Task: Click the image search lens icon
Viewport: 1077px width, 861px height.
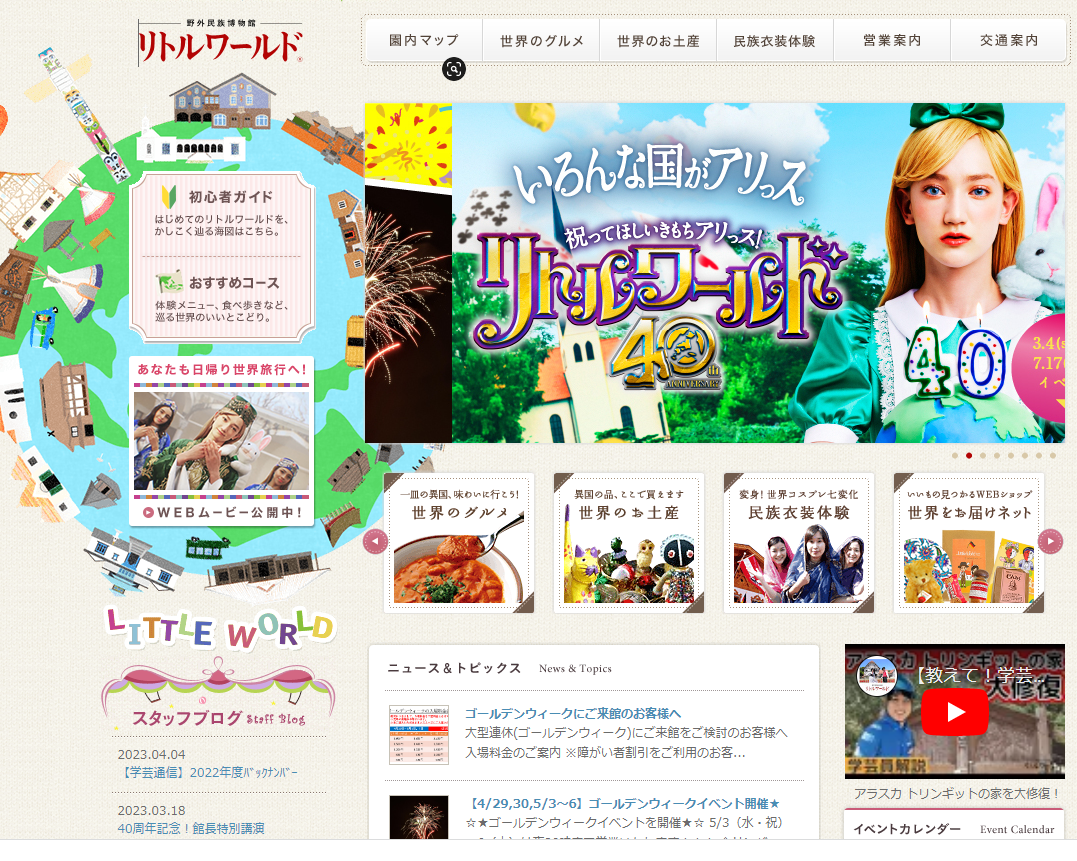Action: coord(453,69)
